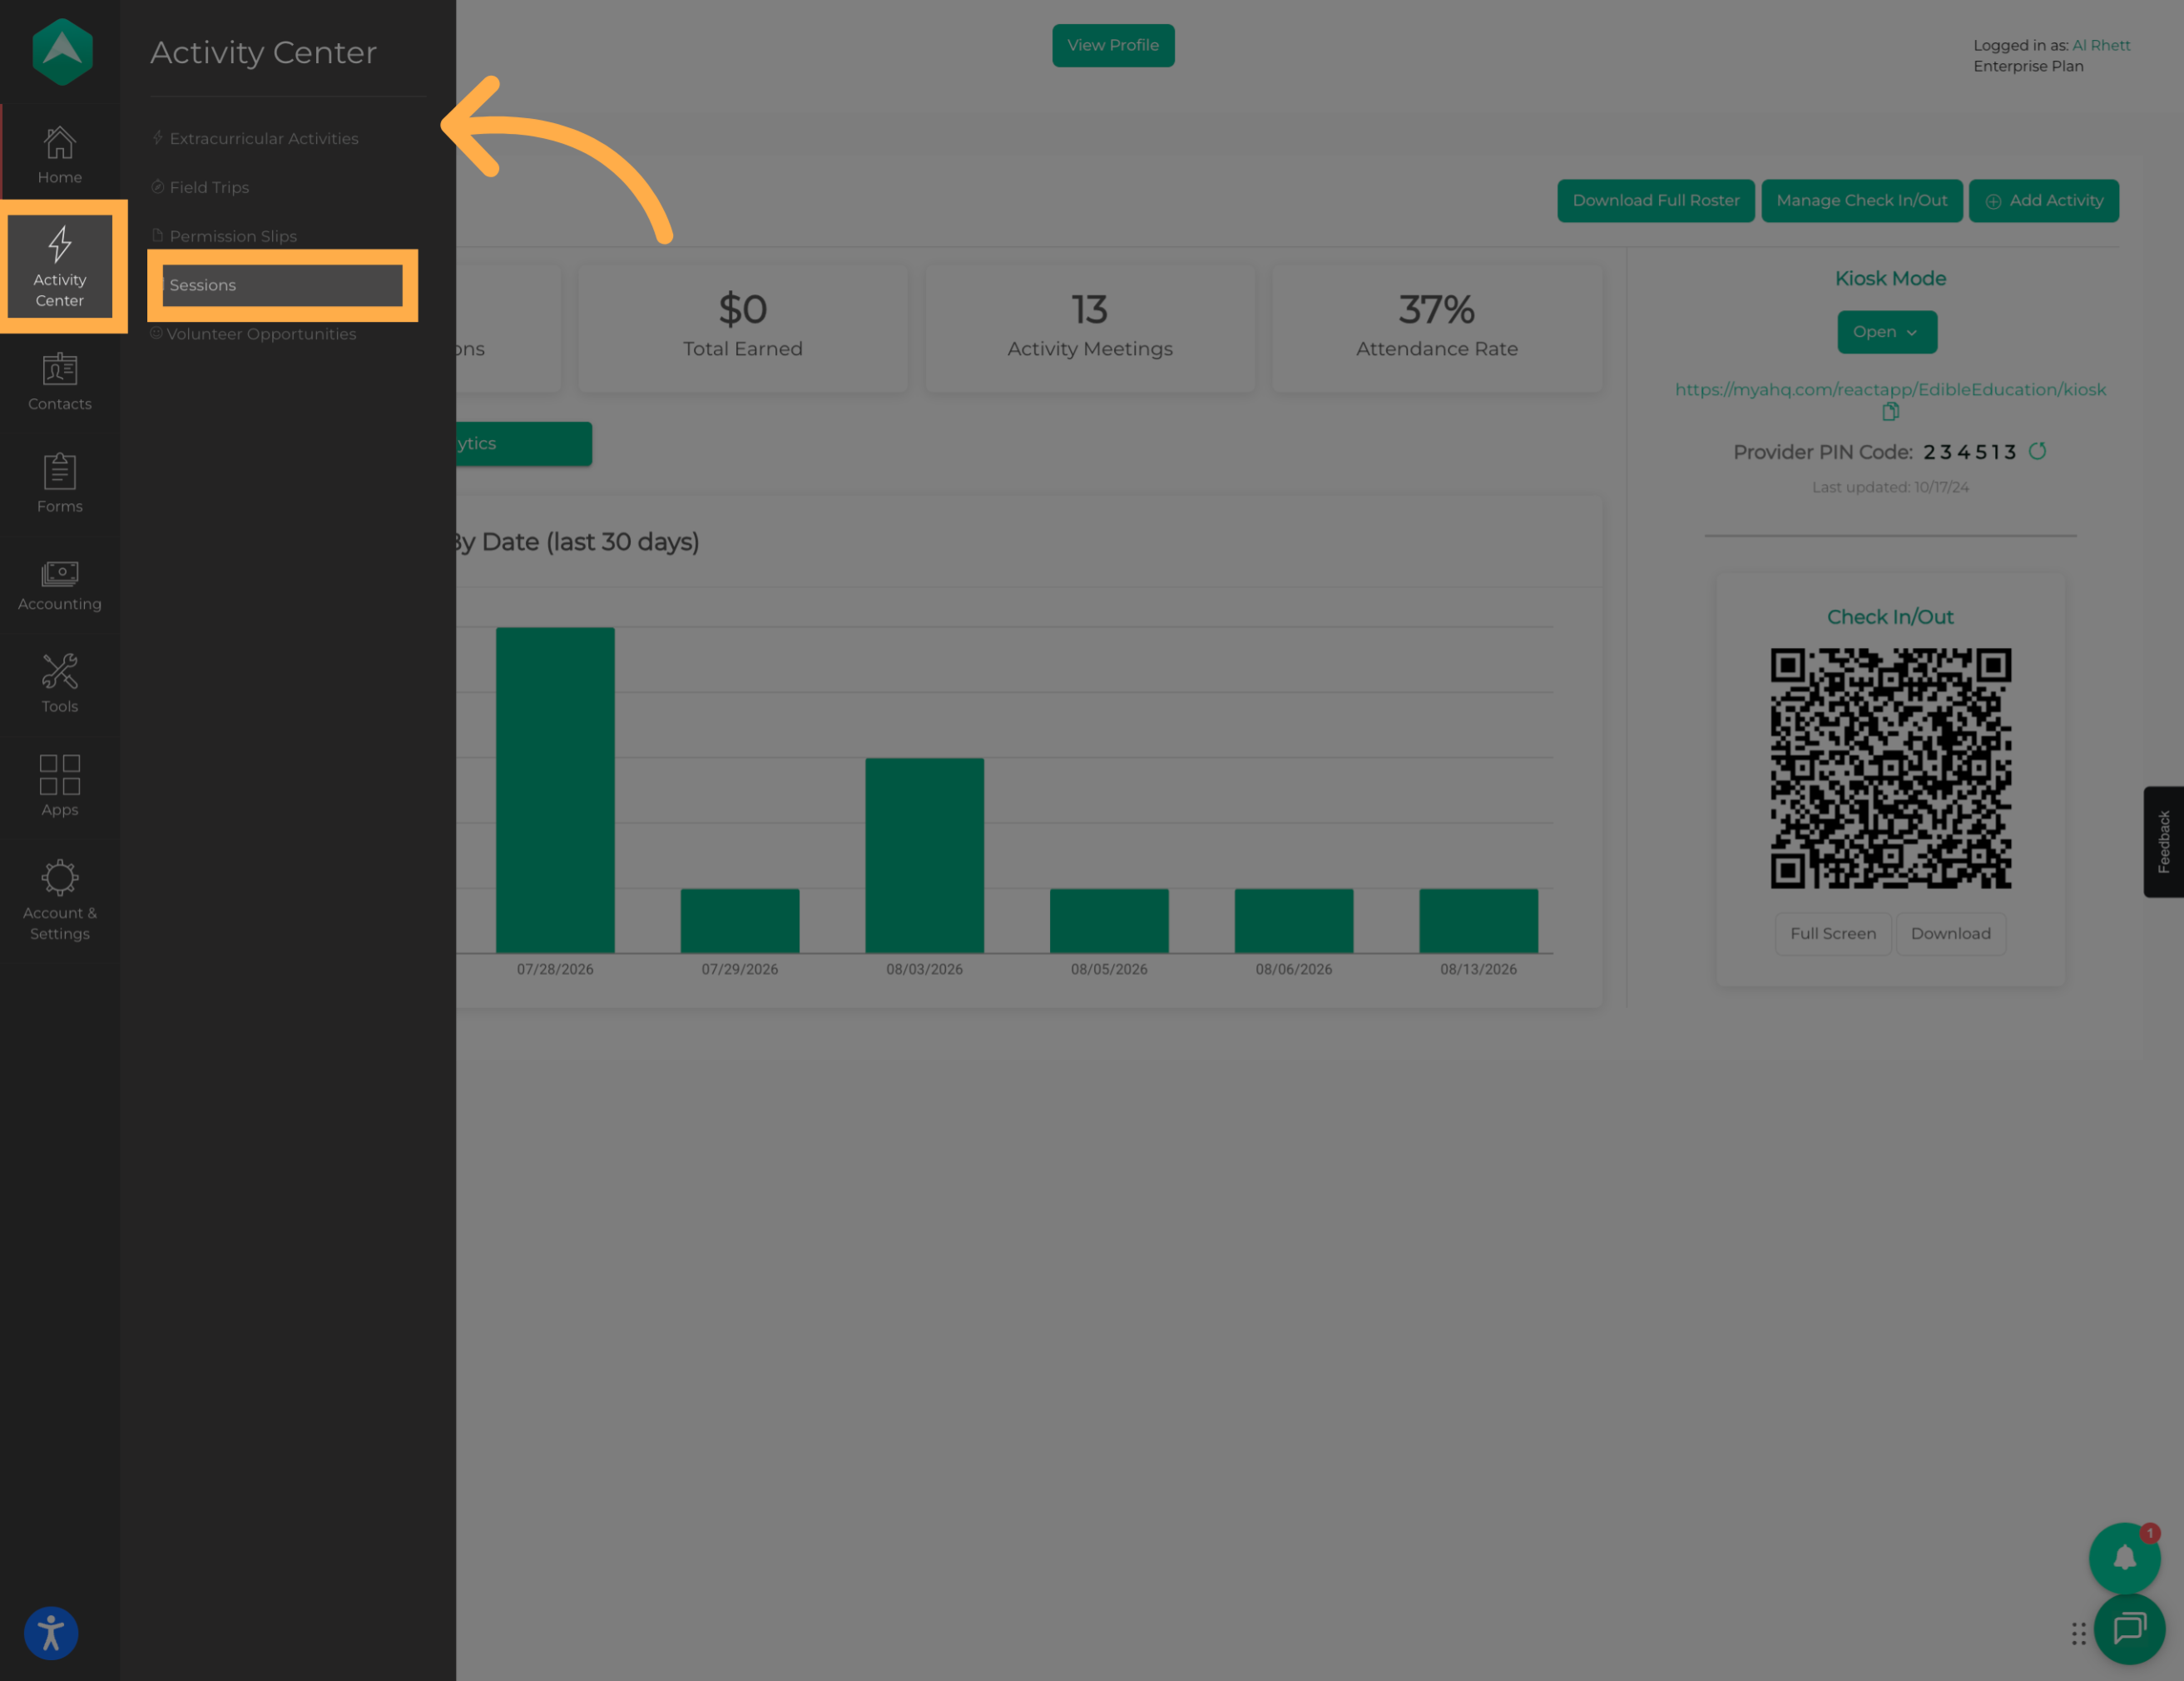This screenshot has height=1681, width=2184.
Task: Open Contacts in the sidebar
Action: (60, 382)
